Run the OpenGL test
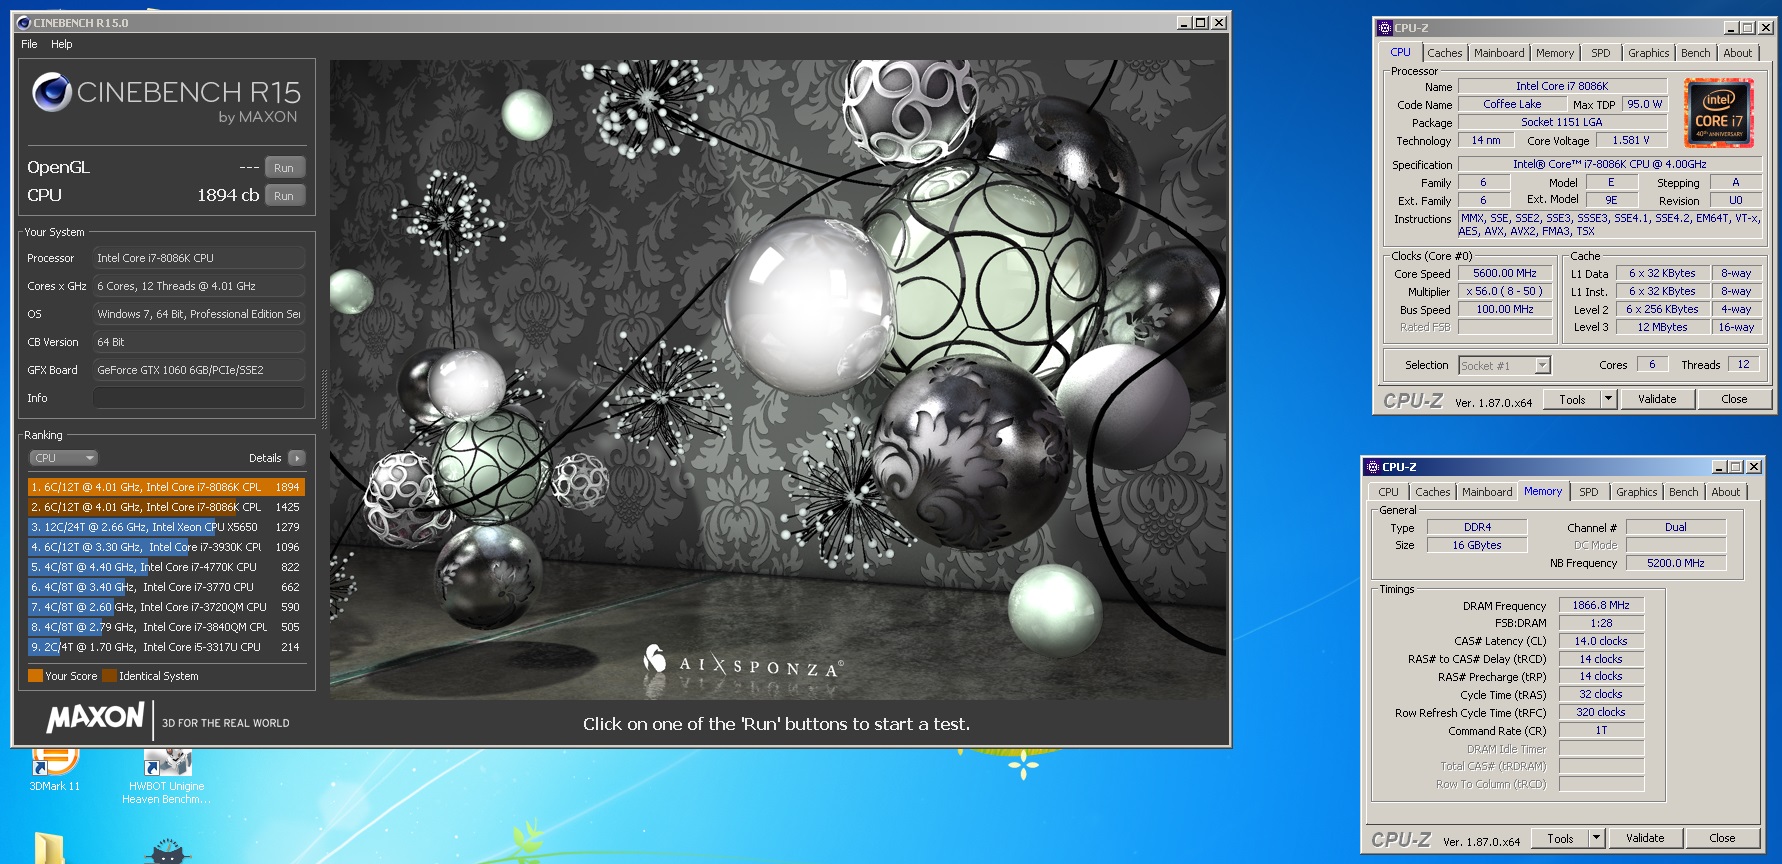Screen dimensions: 1782x864 (284, 168)
